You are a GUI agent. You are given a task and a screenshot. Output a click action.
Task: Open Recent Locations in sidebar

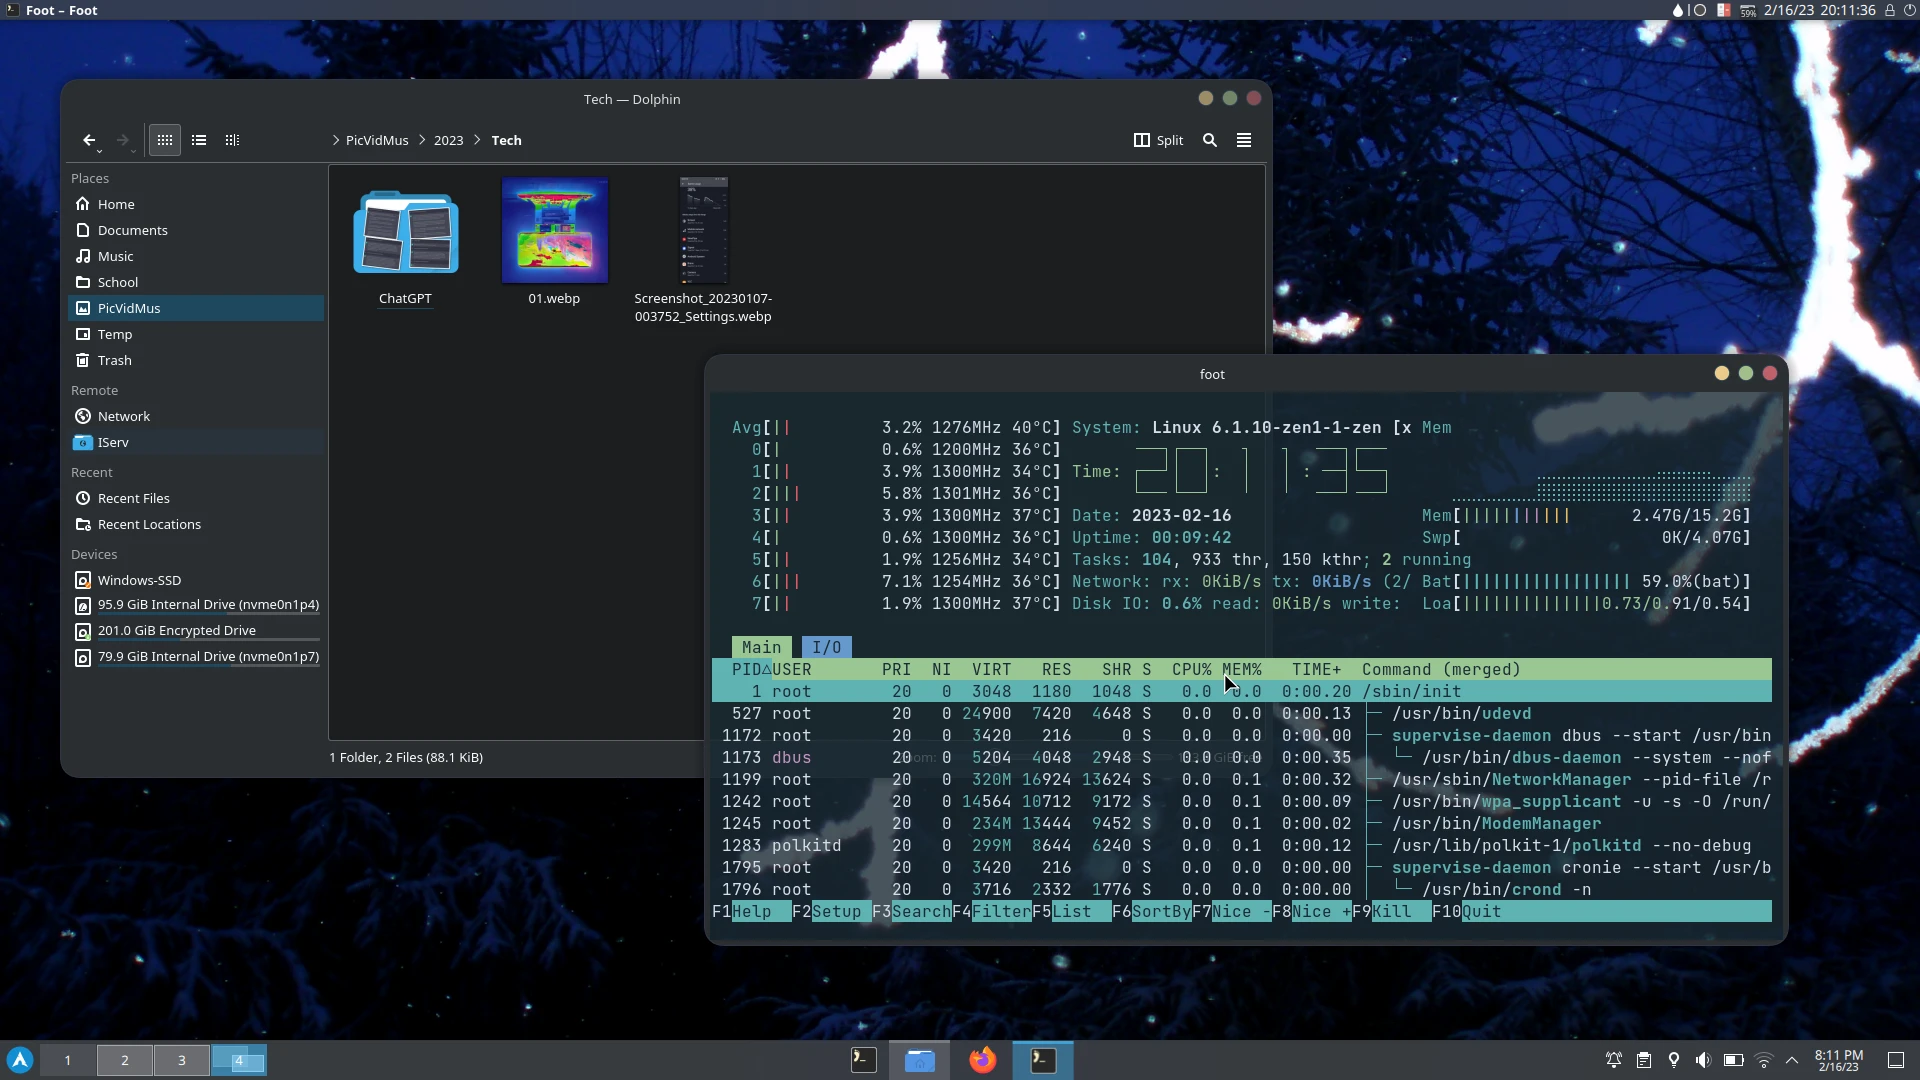[x=196, y=524]
